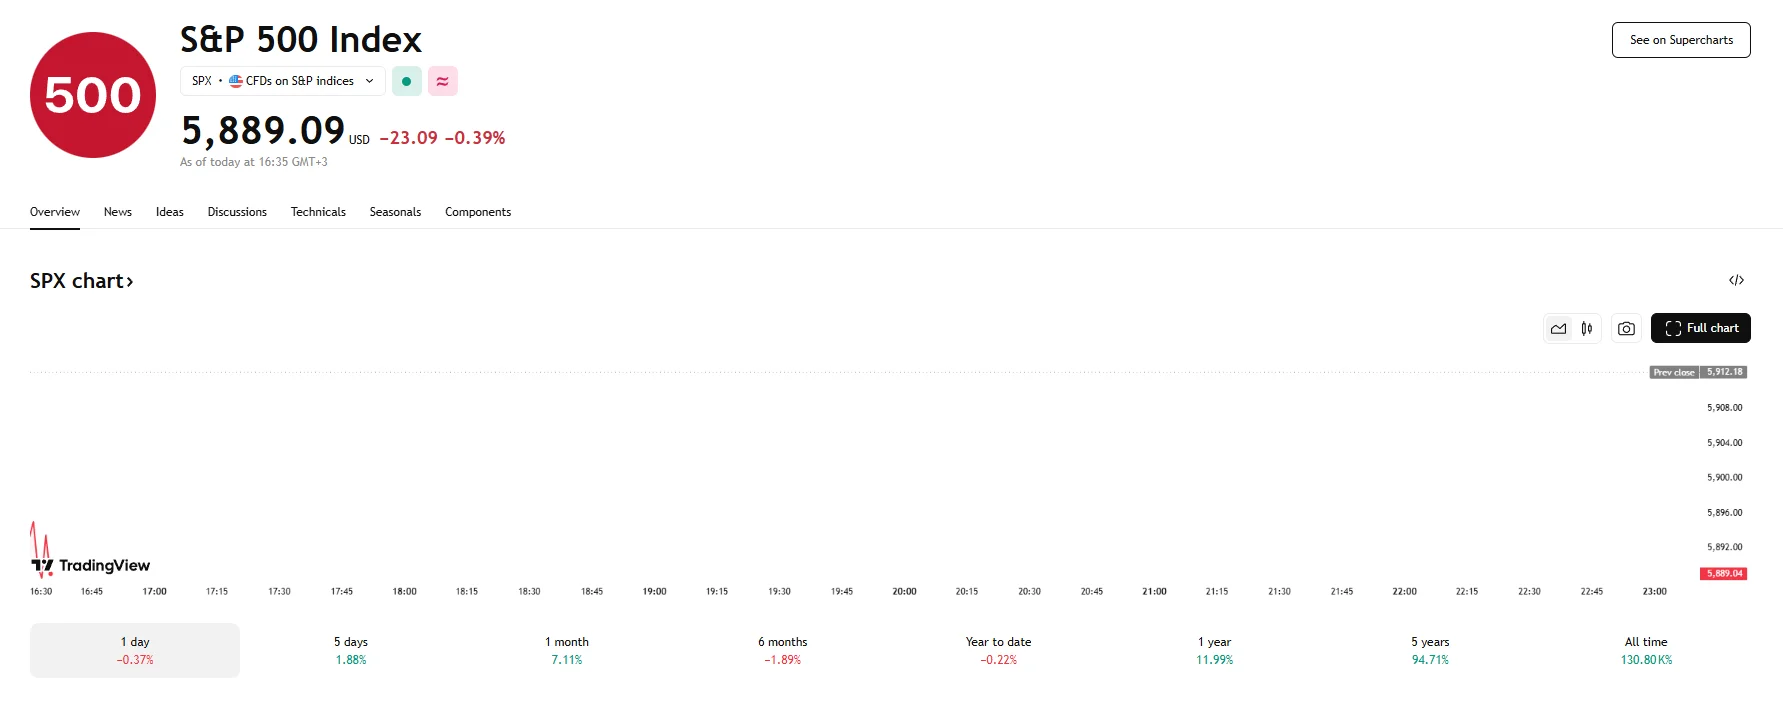The image size is (1783, 705).
Task: Click the S&P 500 circular logo
Action: click(x=92, y=94)
